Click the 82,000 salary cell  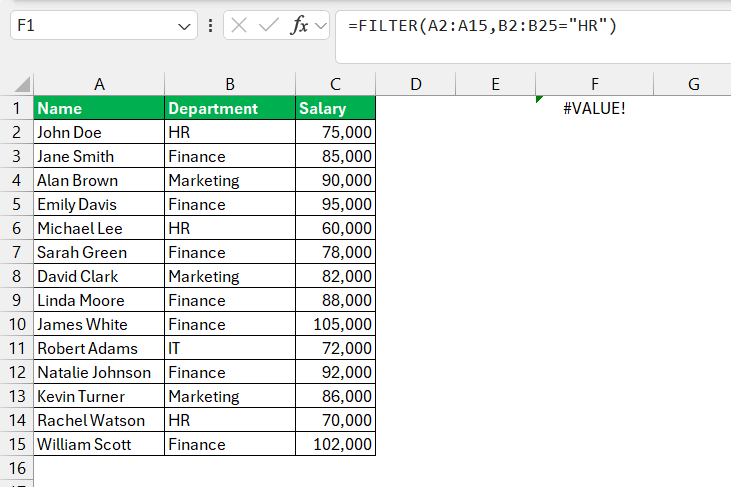335,276
